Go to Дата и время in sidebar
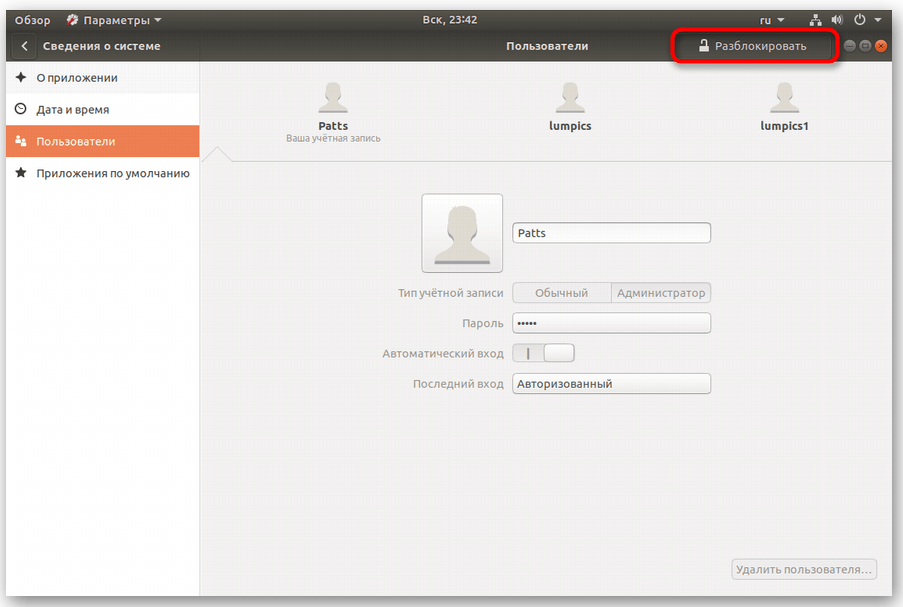903x607 pixels. click(x=72, y=110)
